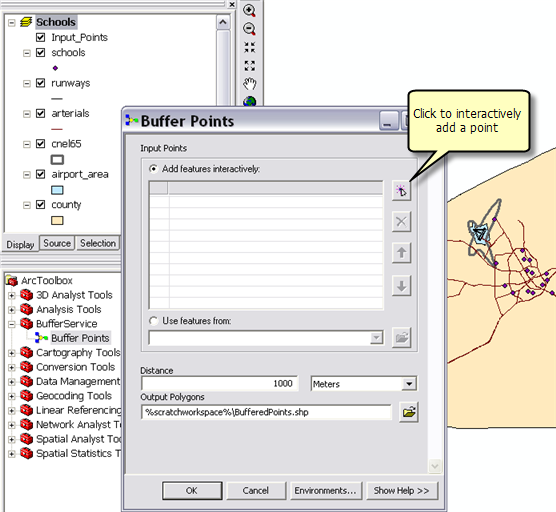Select the Zoom In tool
Image resolution: width=556 pixels, height=512 pixels.
[250, 11]
